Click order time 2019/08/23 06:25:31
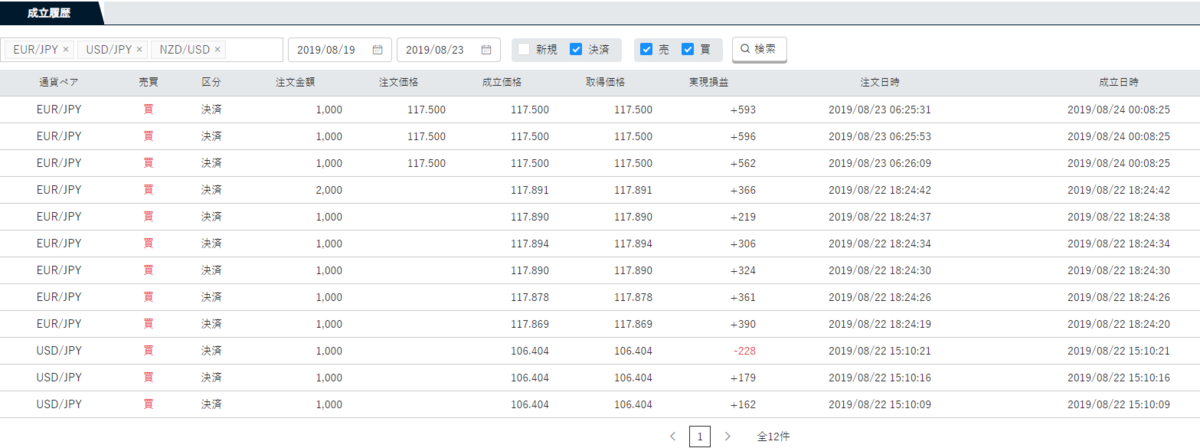The height and width of the screenshot is (448, 1200). point(880,110)
